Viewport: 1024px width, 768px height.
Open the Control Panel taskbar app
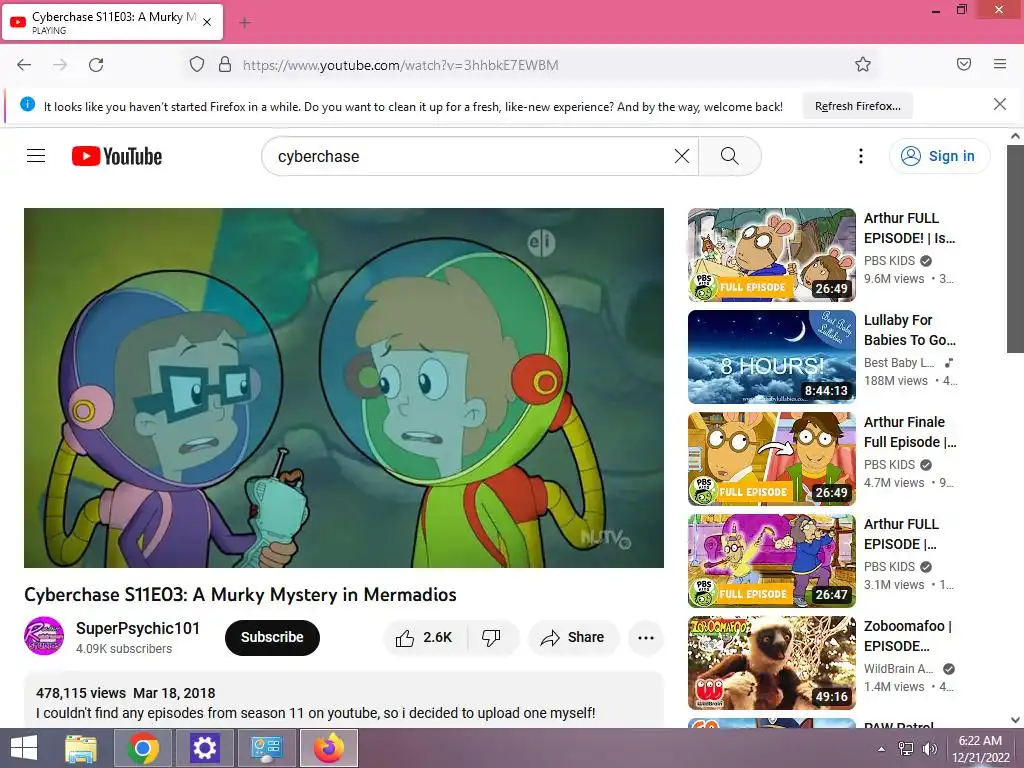pyautogui.click(x=266, y=748)
